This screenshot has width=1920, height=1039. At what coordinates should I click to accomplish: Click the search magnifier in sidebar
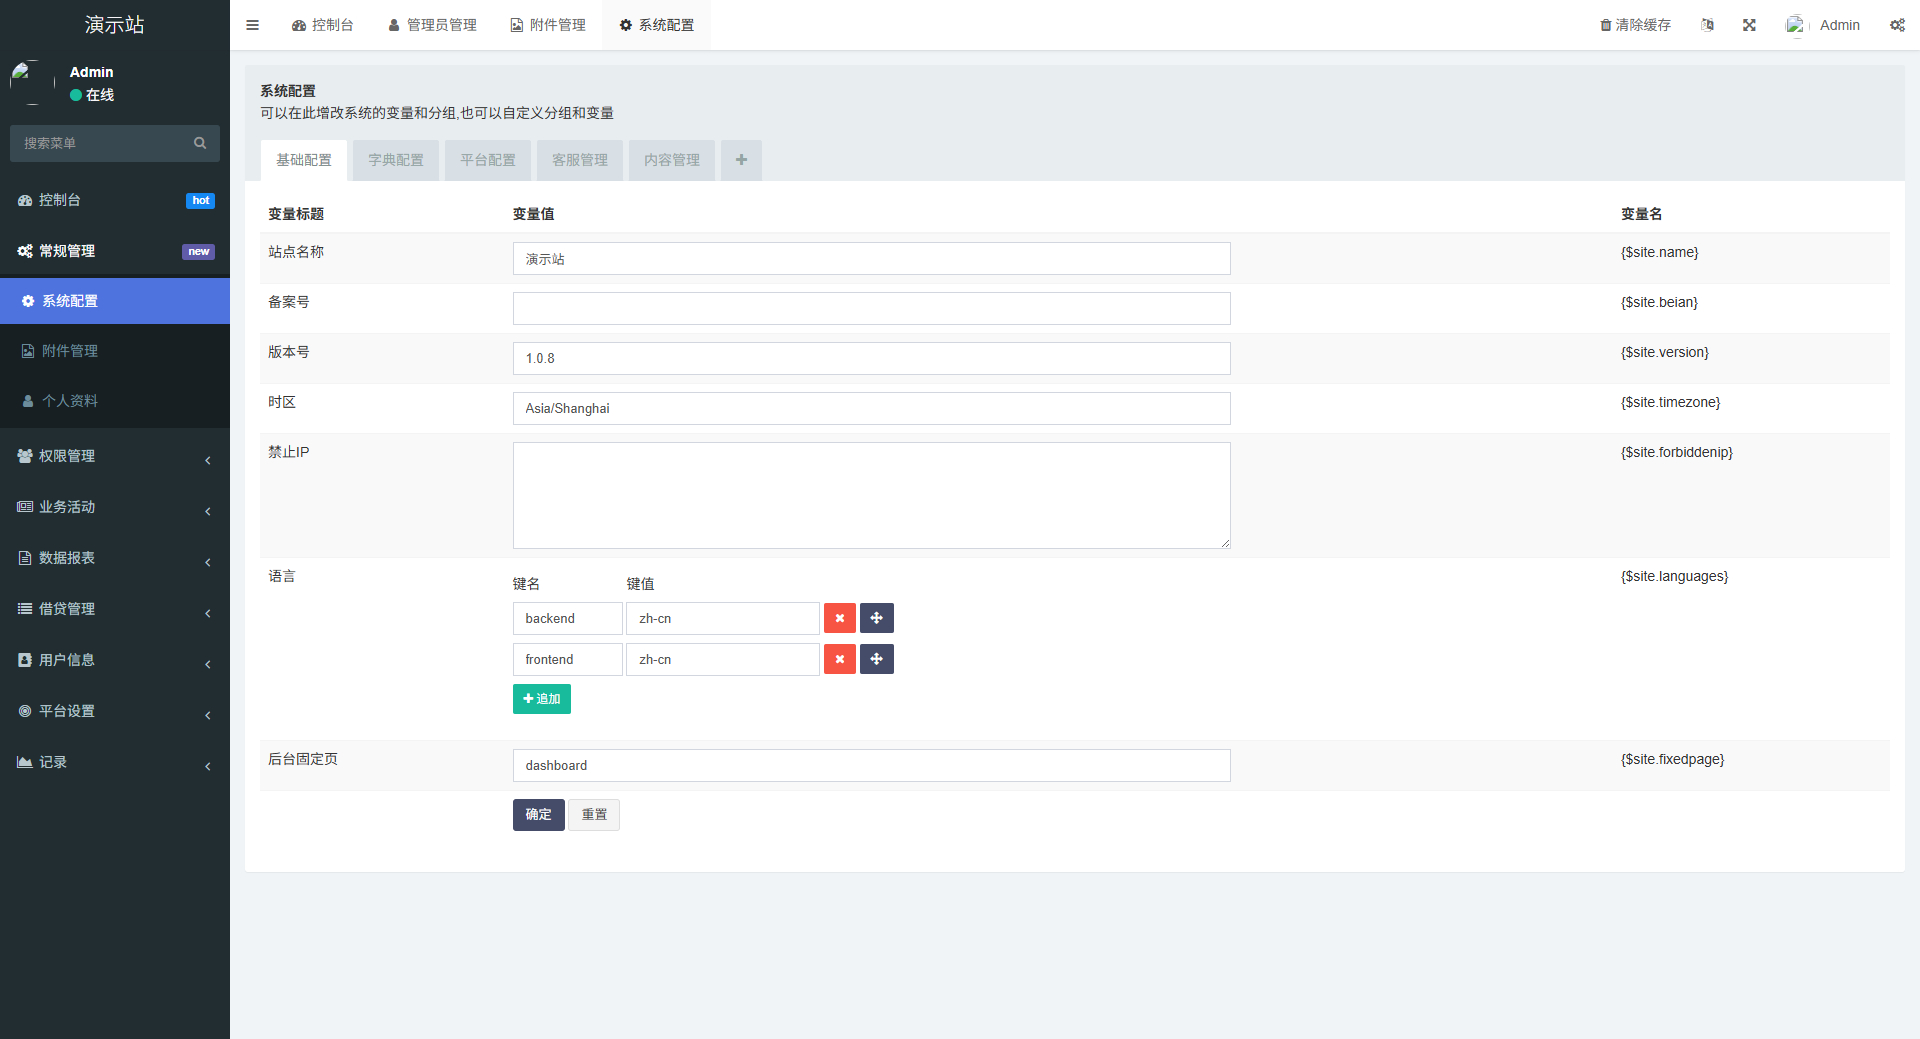(200, 143)
